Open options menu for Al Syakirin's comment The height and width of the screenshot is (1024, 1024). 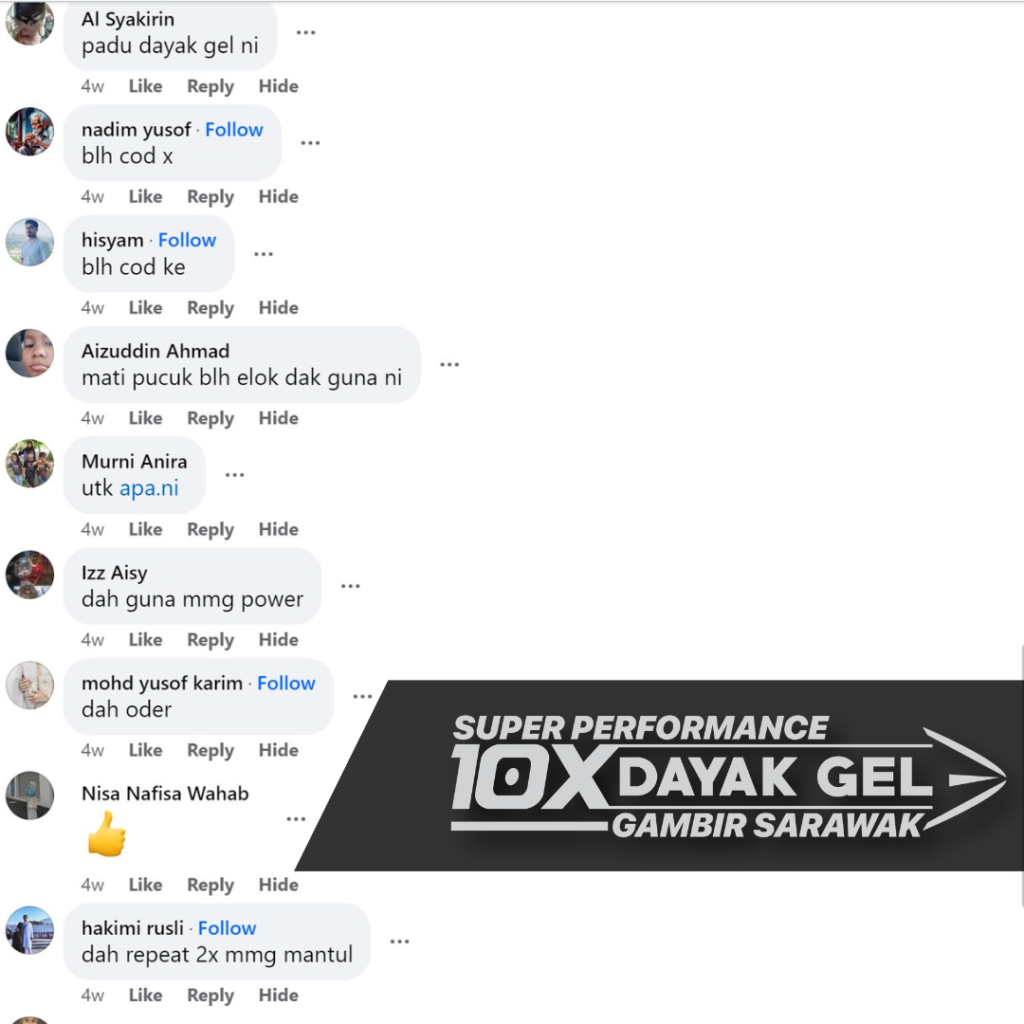pos(306,32)
